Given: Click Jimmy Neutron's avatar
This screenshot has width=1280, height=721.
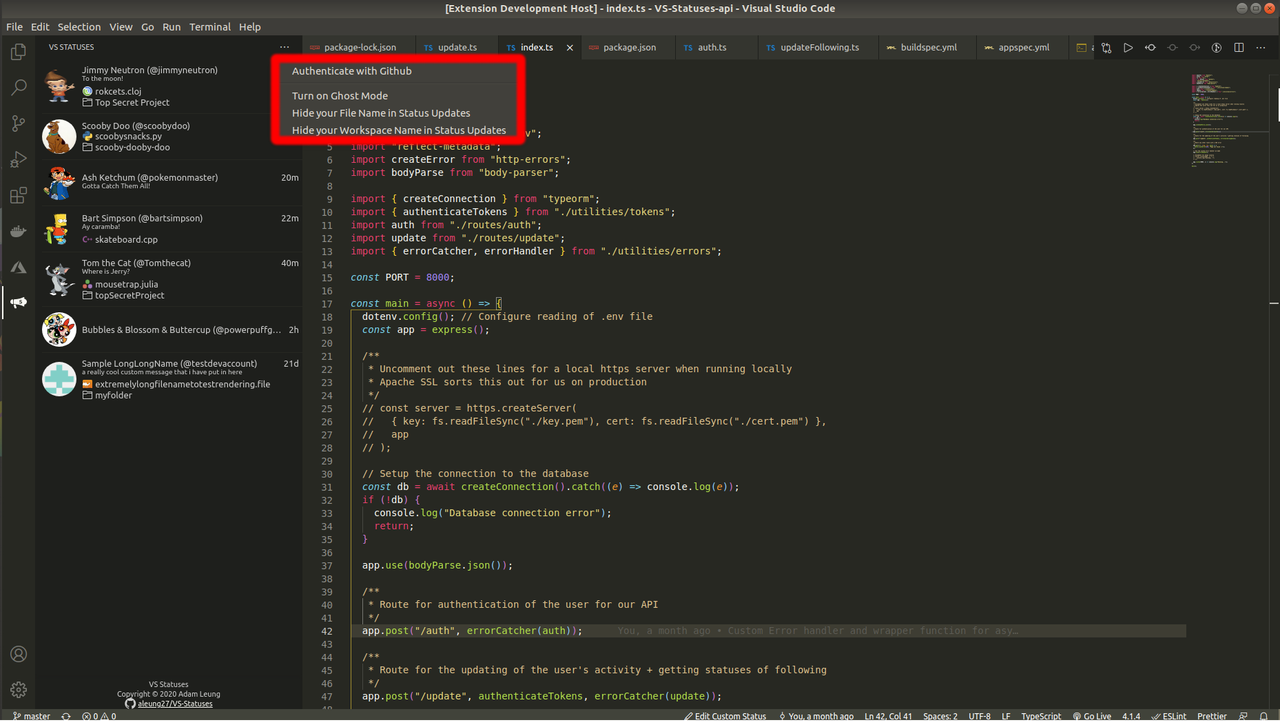Looking at the screenshot, I should point(59,86).
